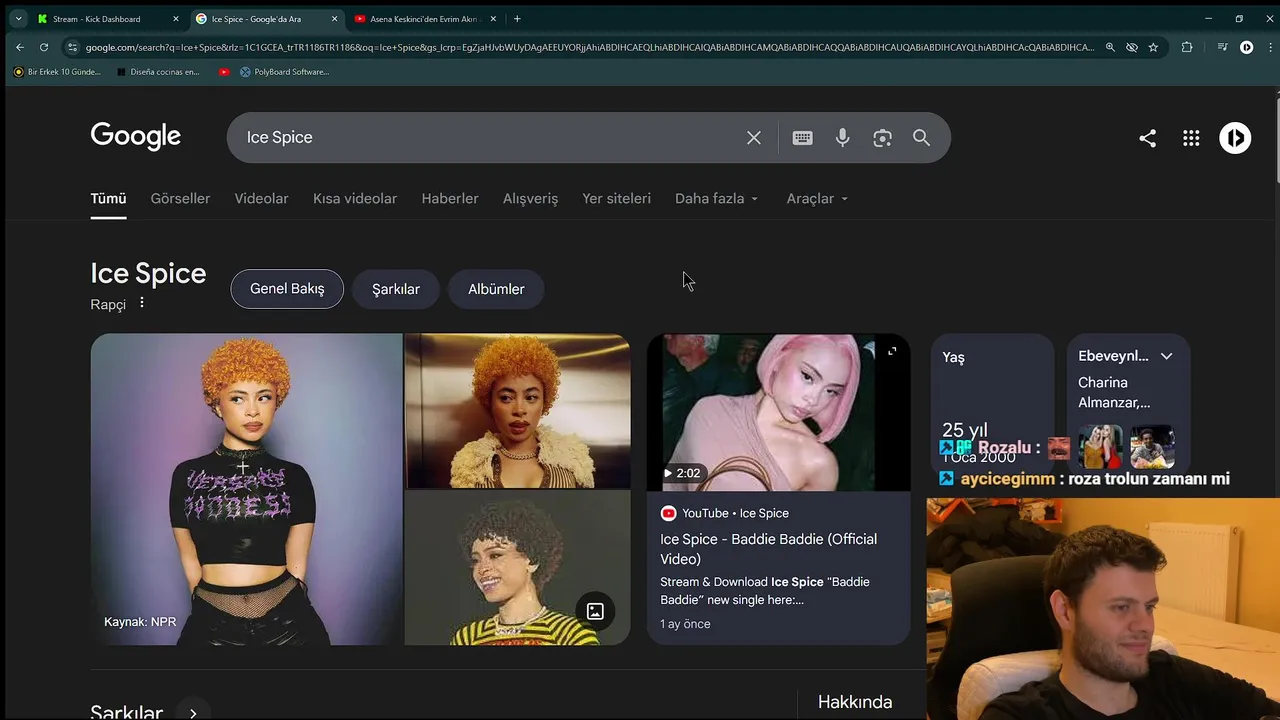Open the fur-collar Ice Spice photo

click(x=517, y=411)
